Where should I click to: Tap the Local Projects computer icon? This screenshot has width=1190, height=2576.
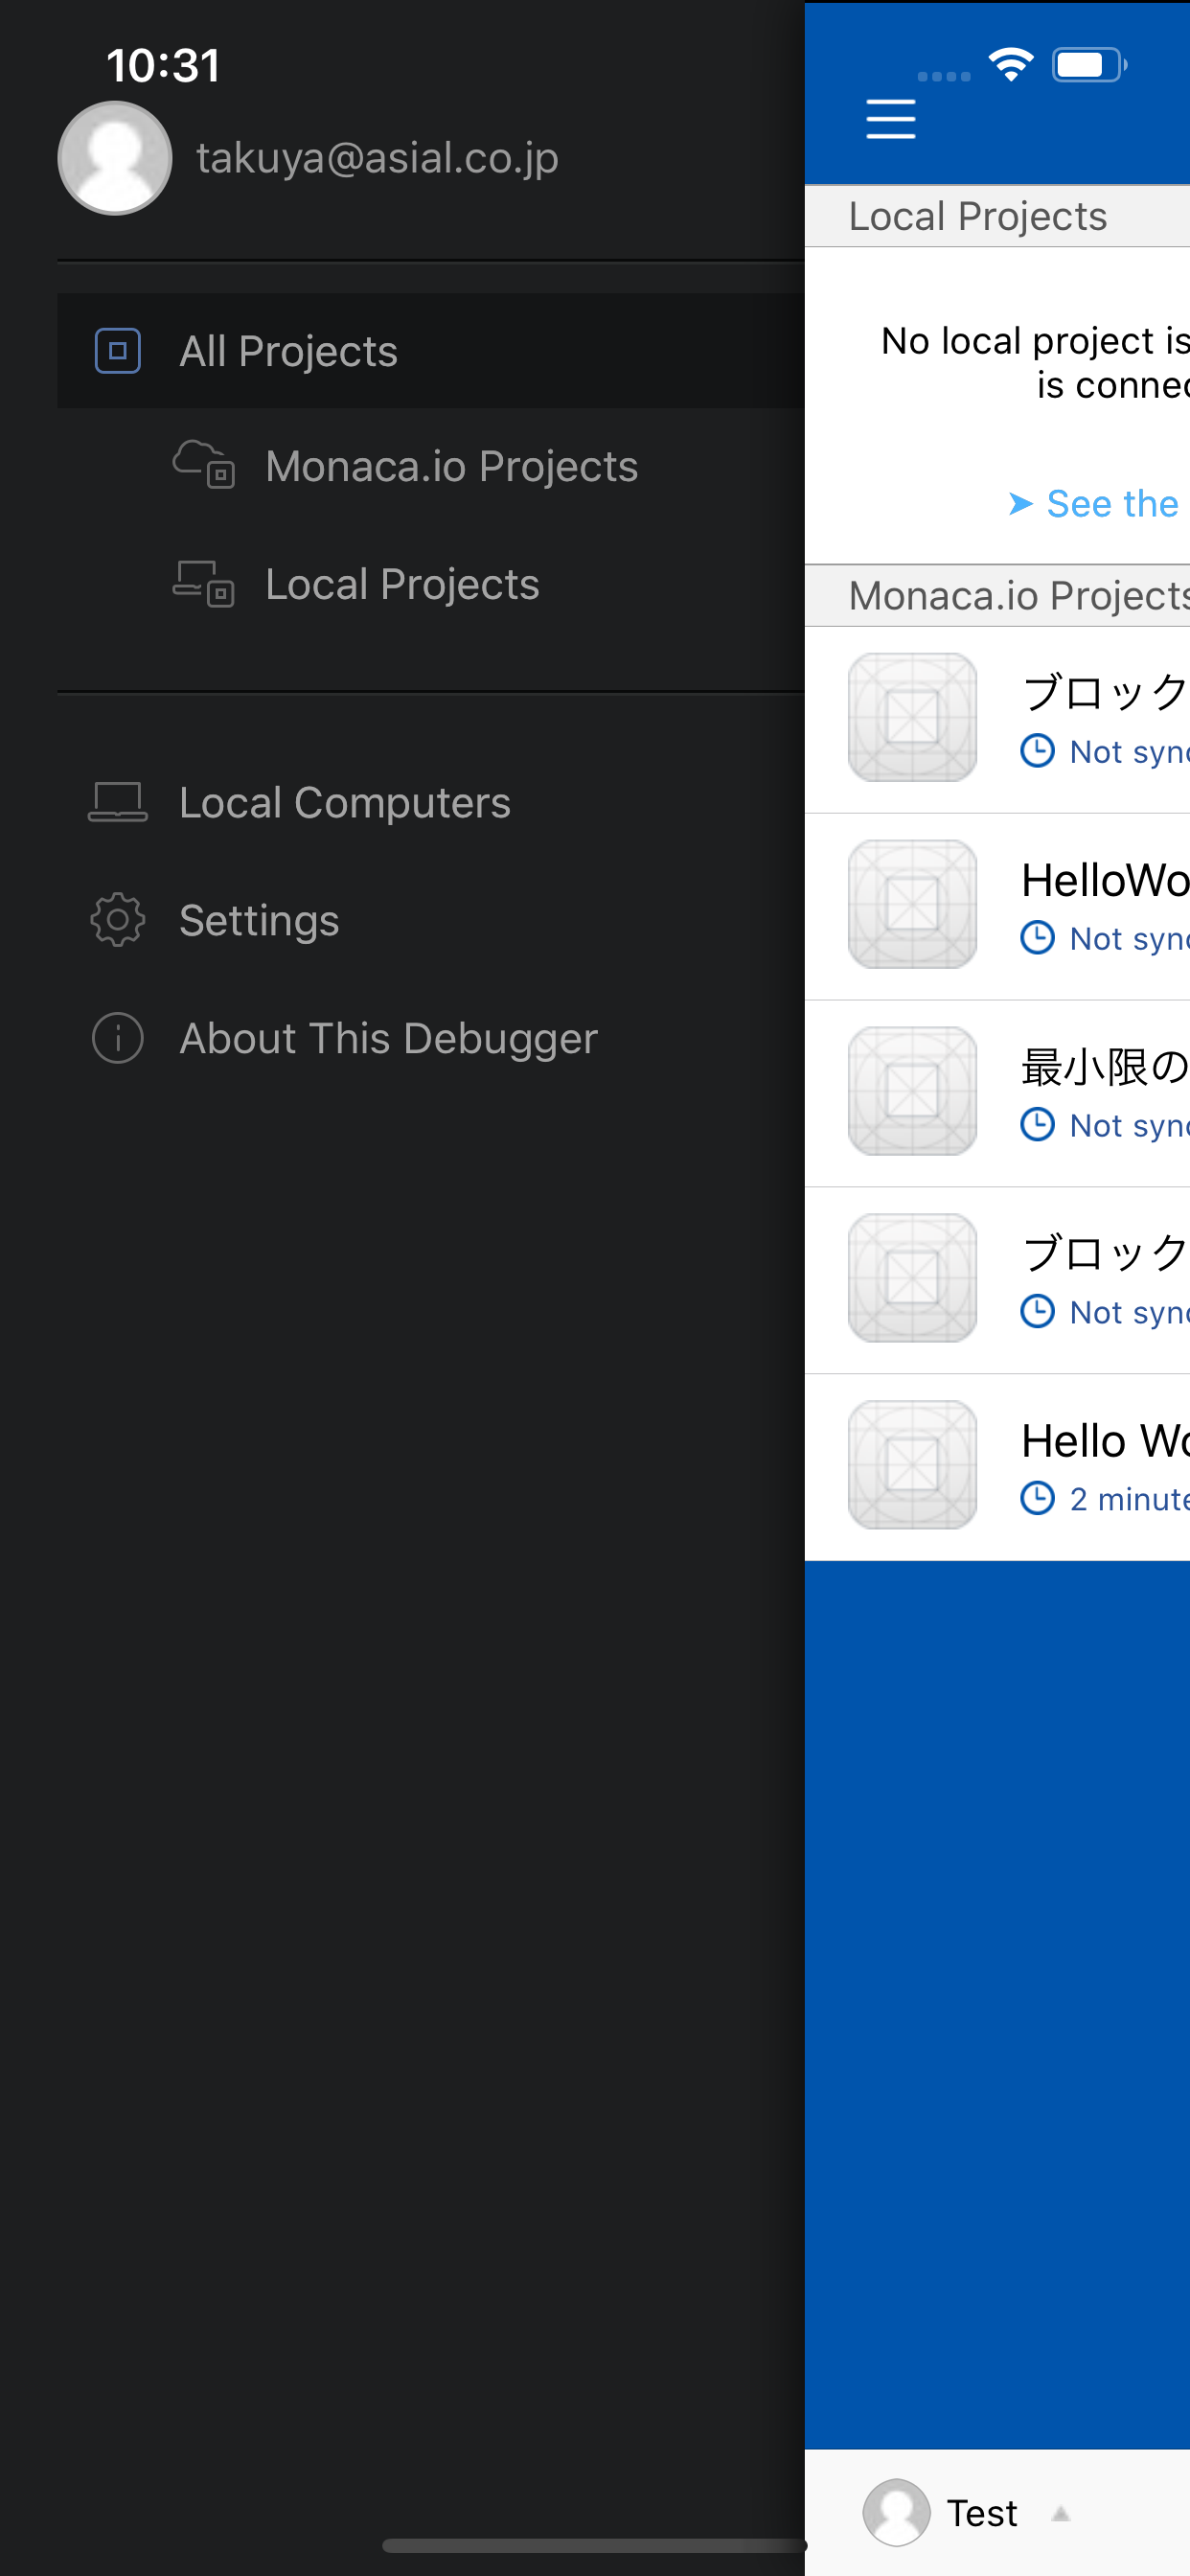204,583
